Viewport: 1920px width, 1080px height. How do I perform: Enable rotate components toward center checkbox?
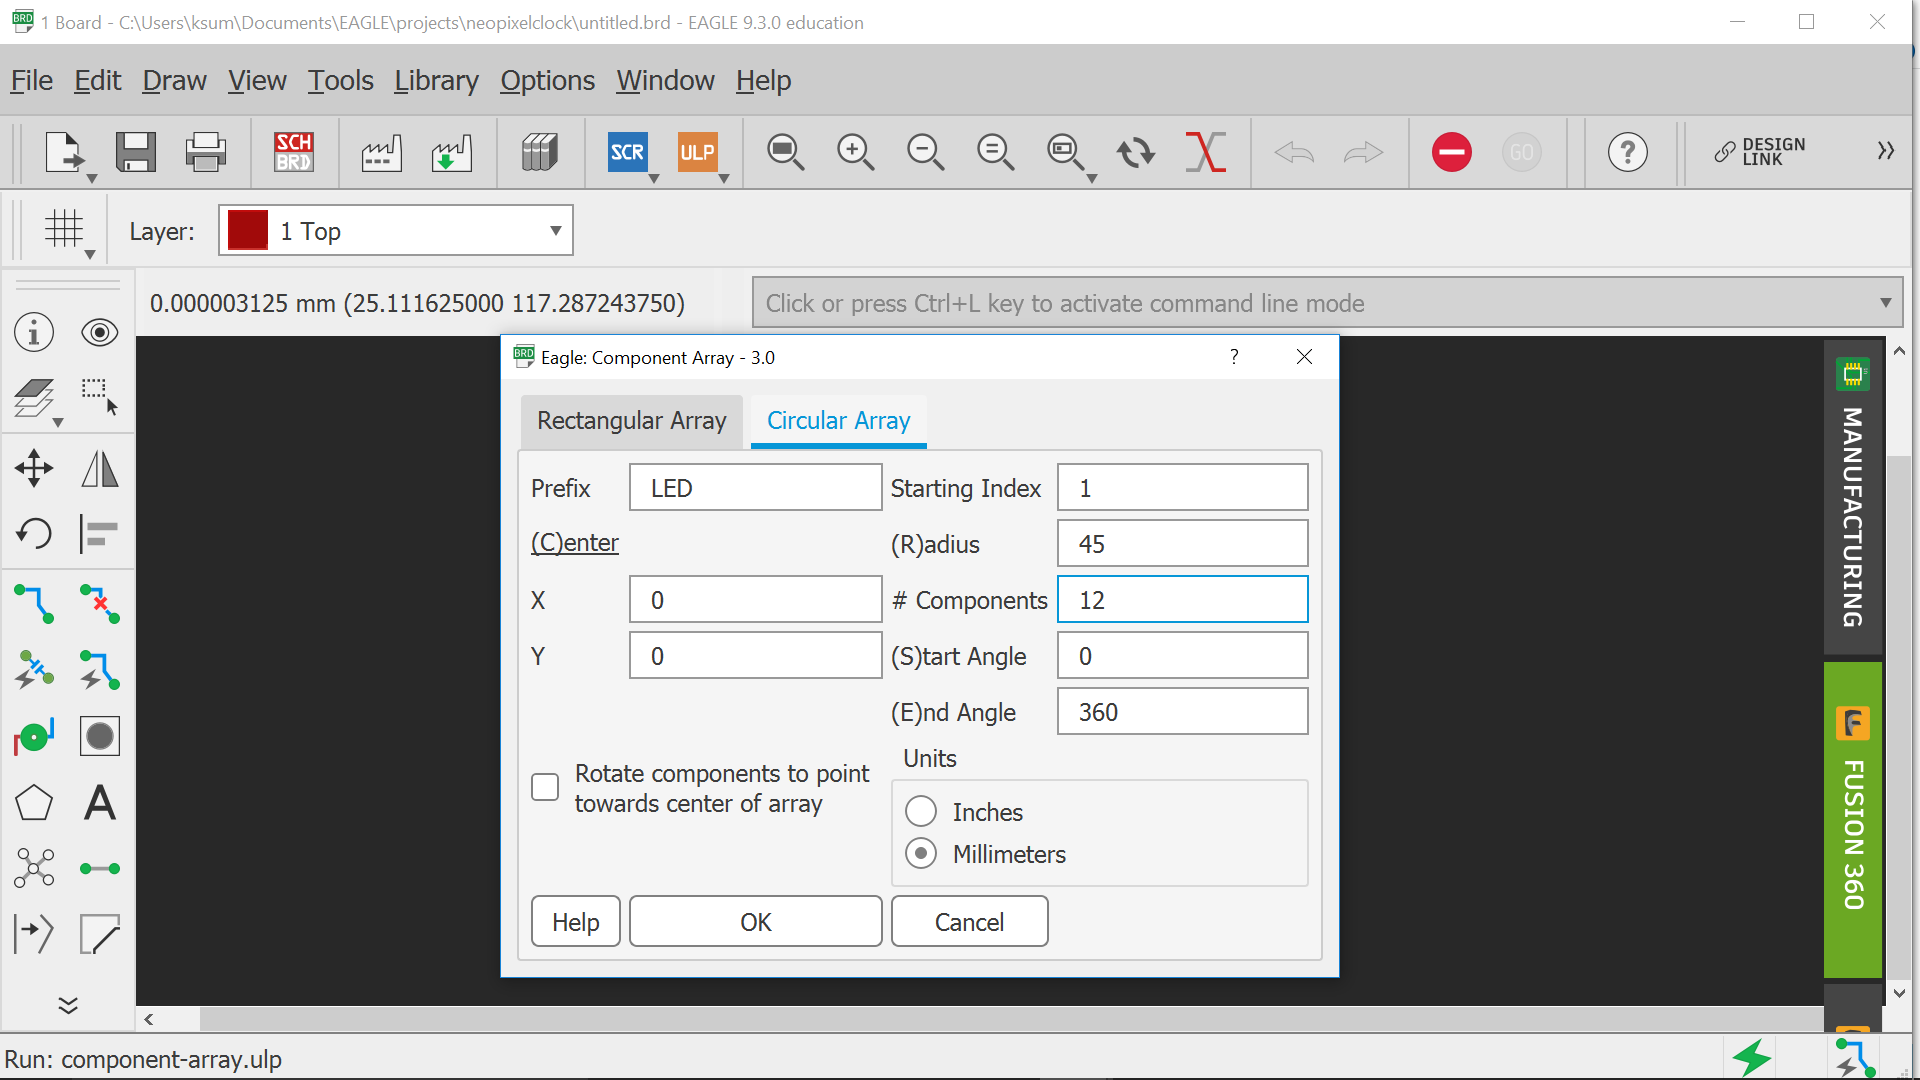point(545,787)
